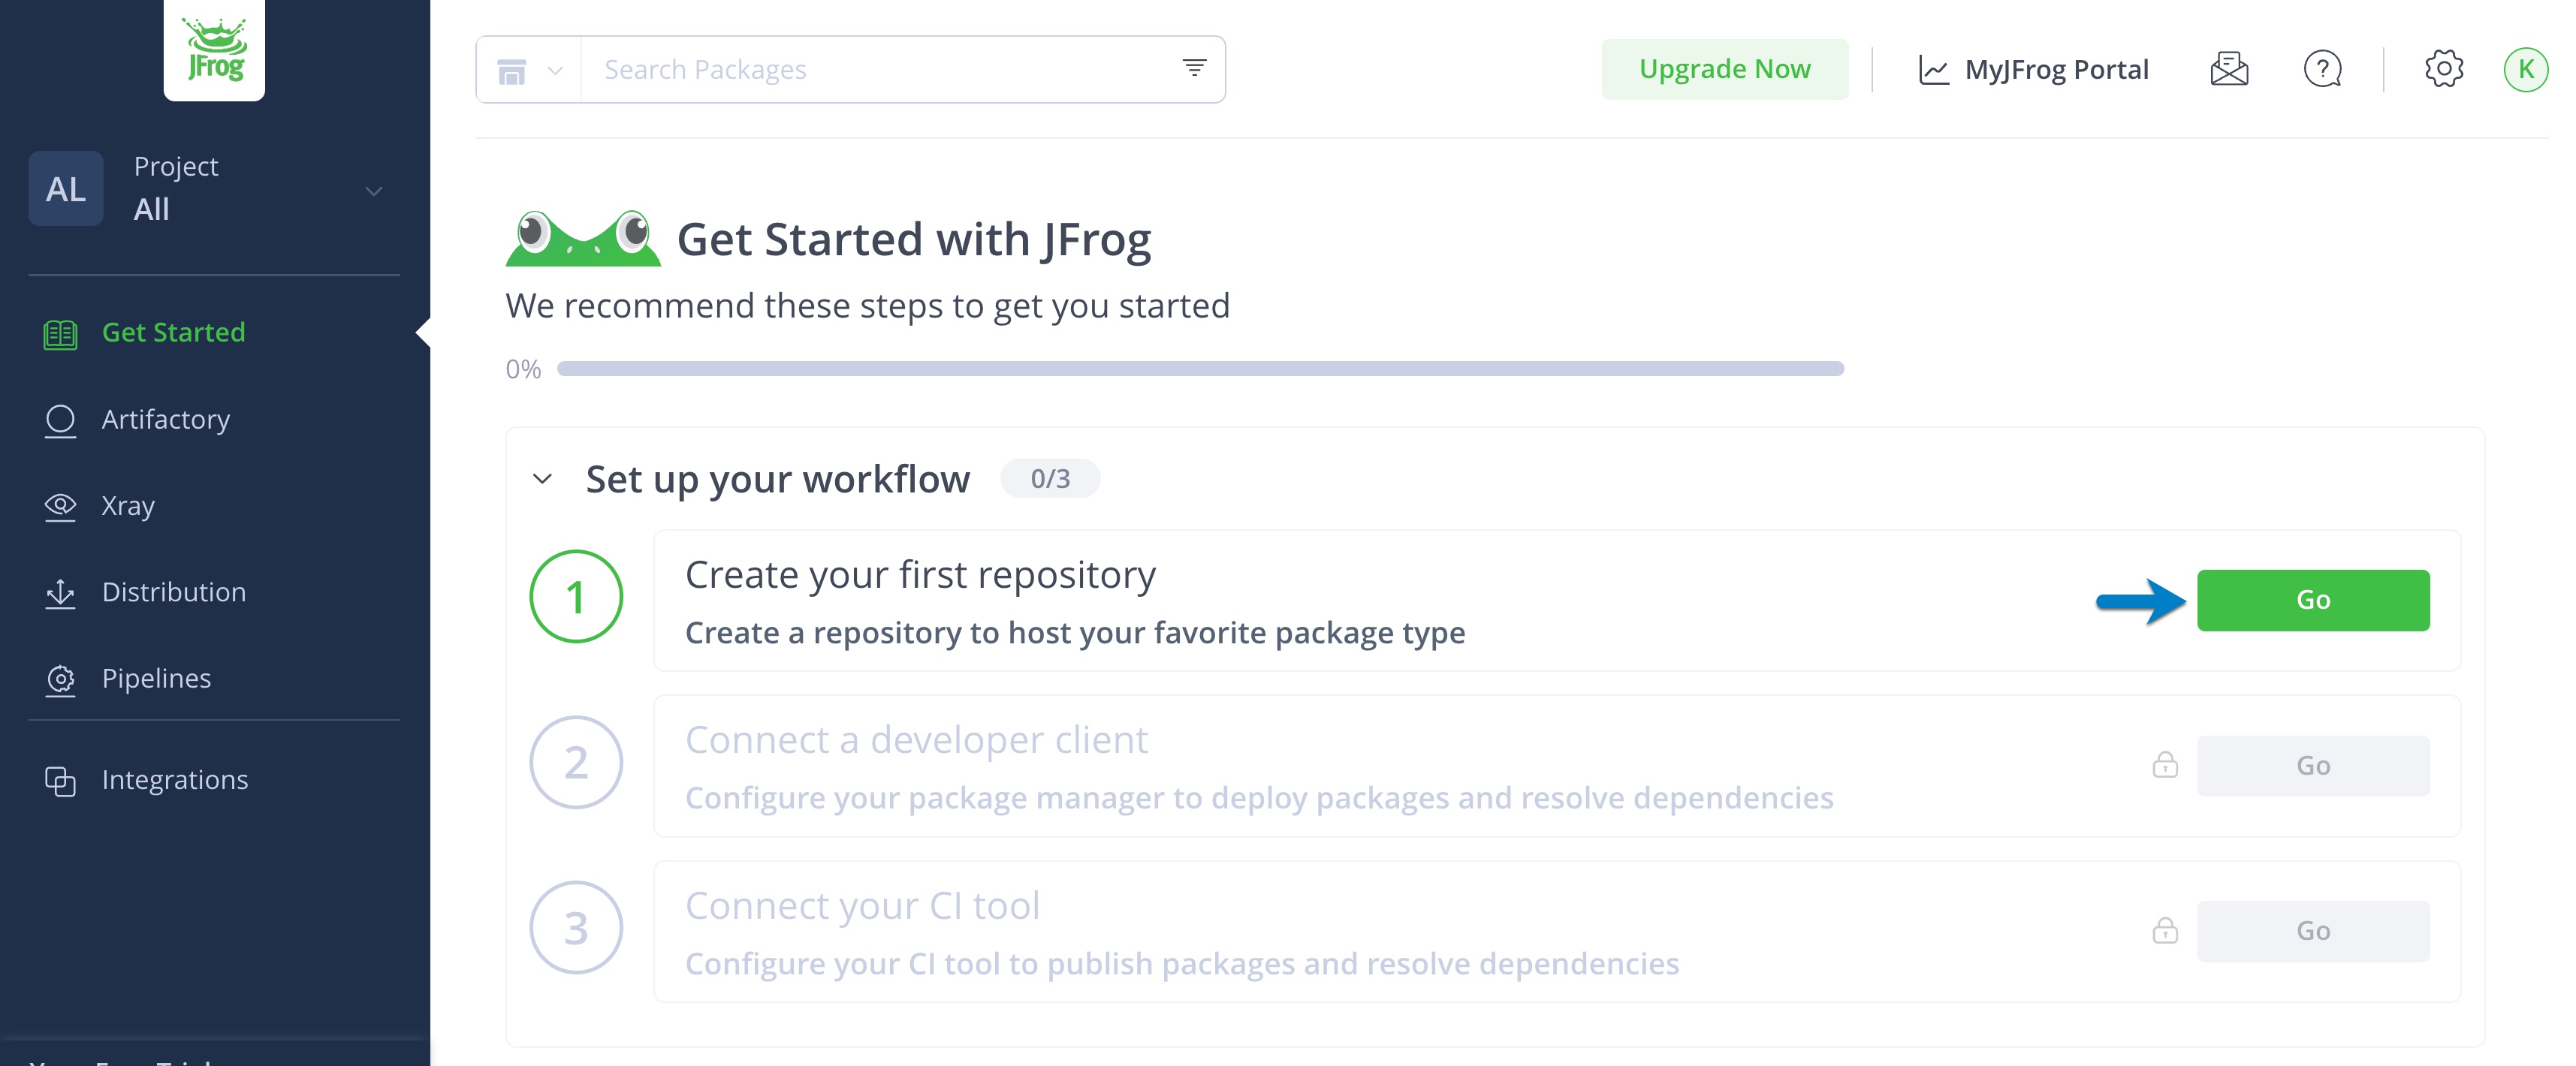Click the AL project badge
Image resolution: width=2576 pixels, height=1066 pixels.
tap(66, 188)
